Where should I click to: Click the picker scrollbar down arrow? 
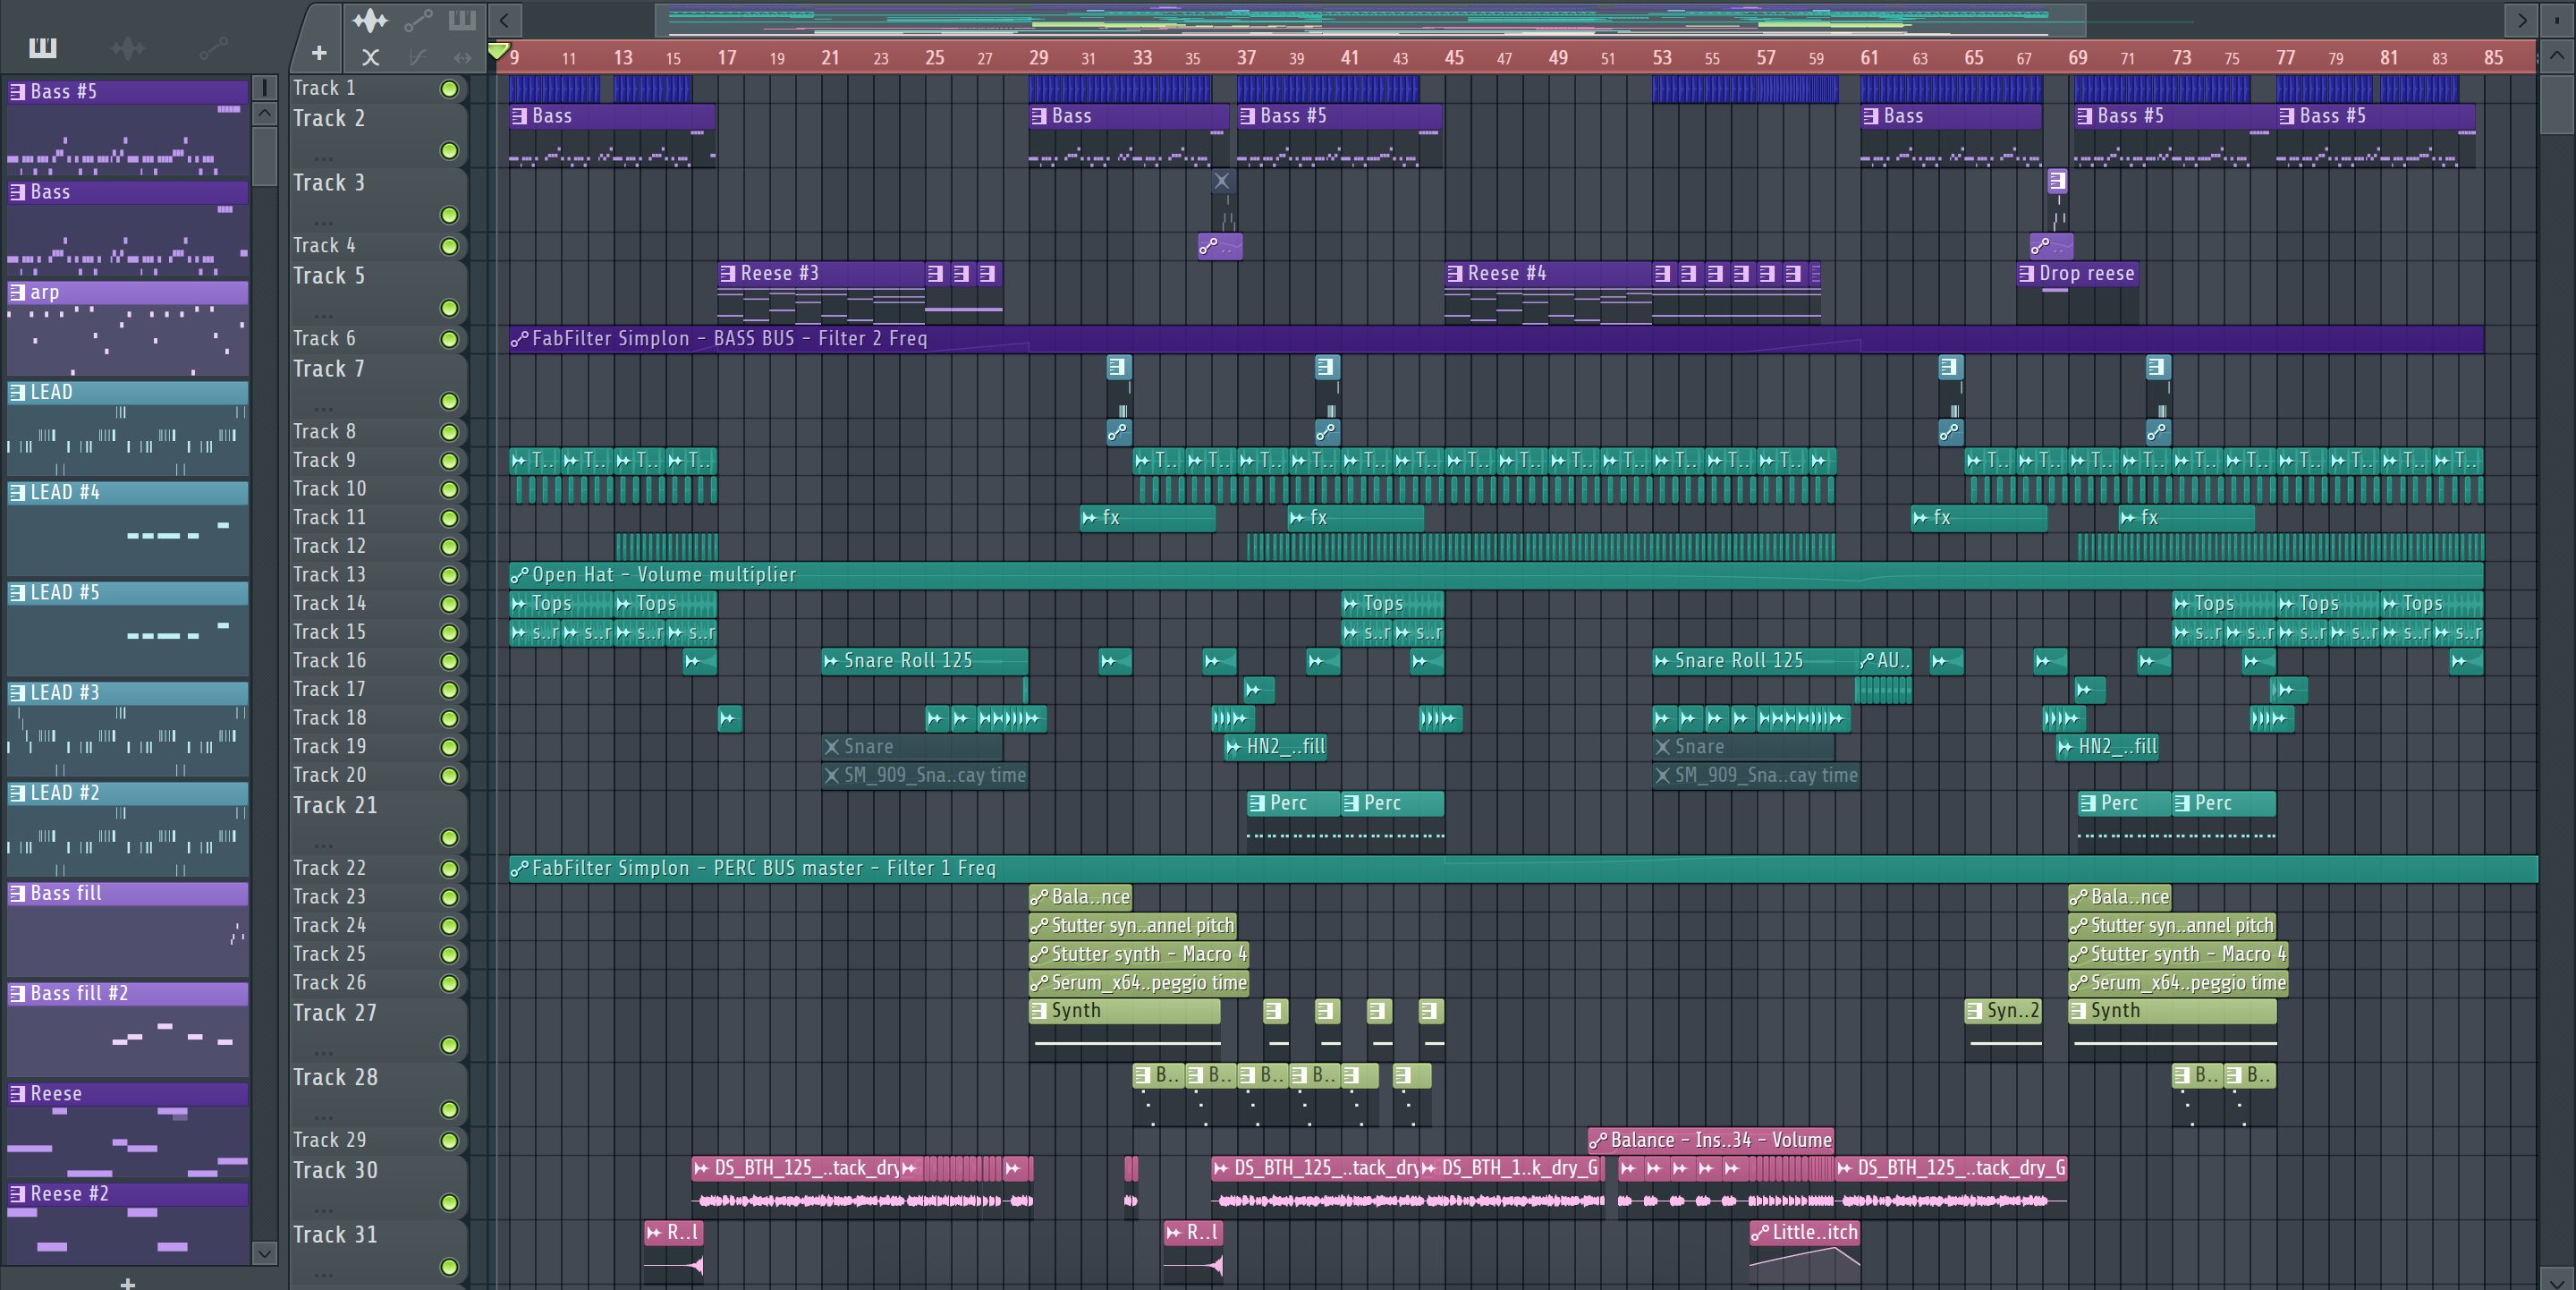(264, 1252)
